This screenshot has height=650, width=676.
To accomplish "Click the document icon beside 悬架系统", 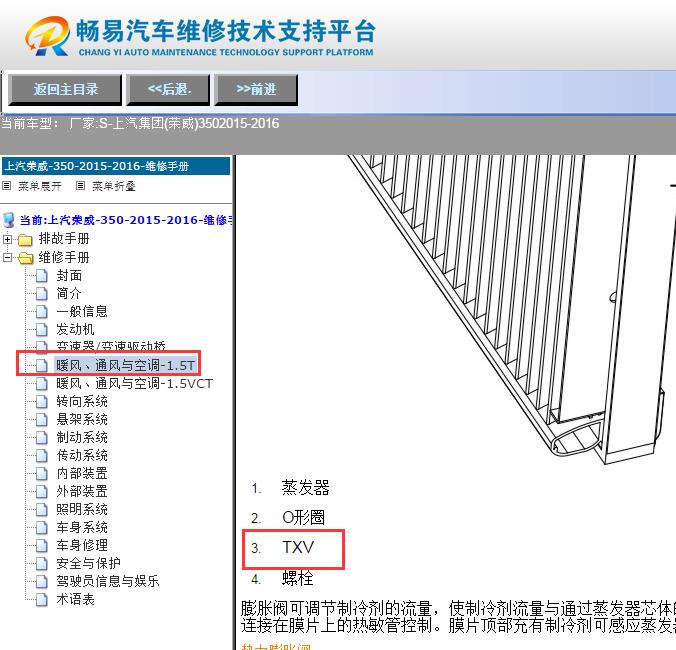I will coord(41,419).
